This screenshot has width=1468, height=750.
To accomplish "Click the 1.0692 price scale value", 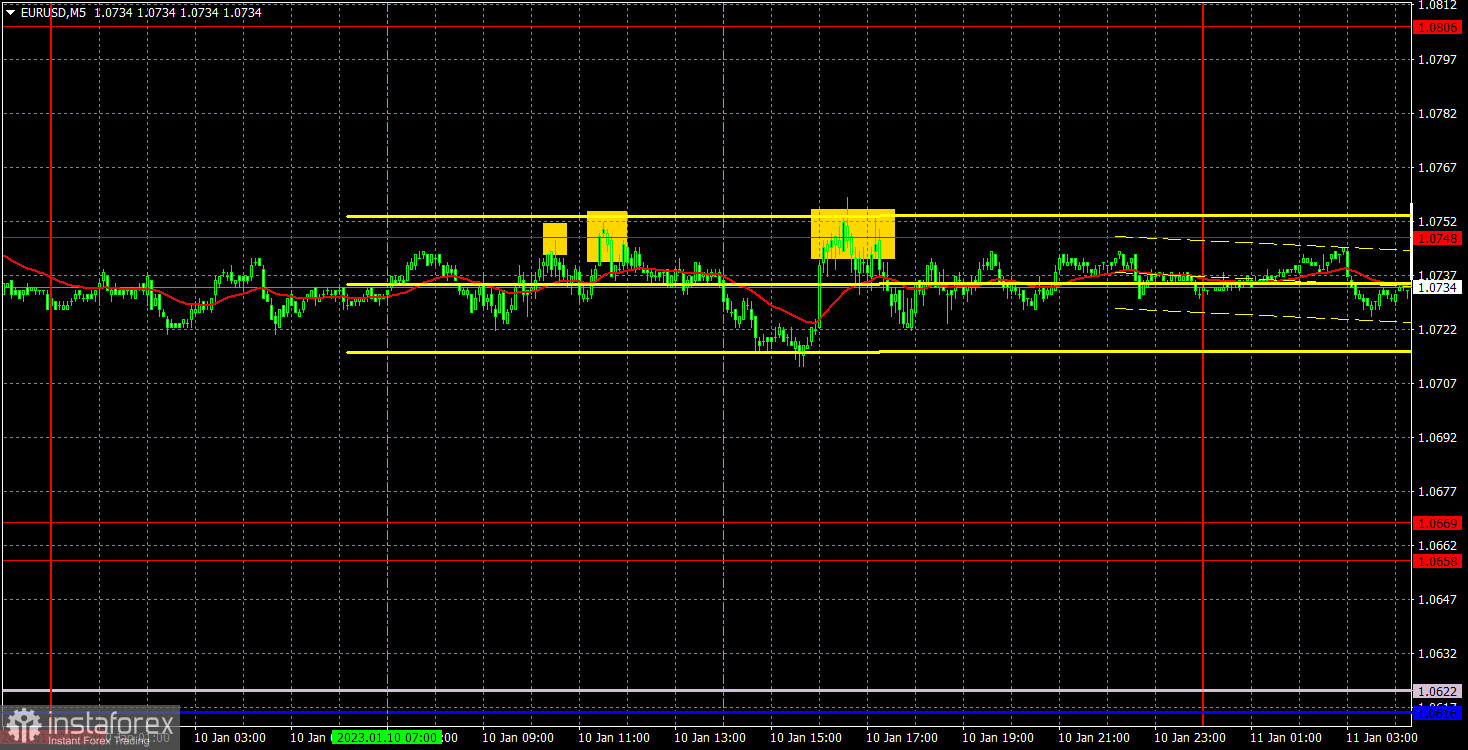I will (1435, 438).
